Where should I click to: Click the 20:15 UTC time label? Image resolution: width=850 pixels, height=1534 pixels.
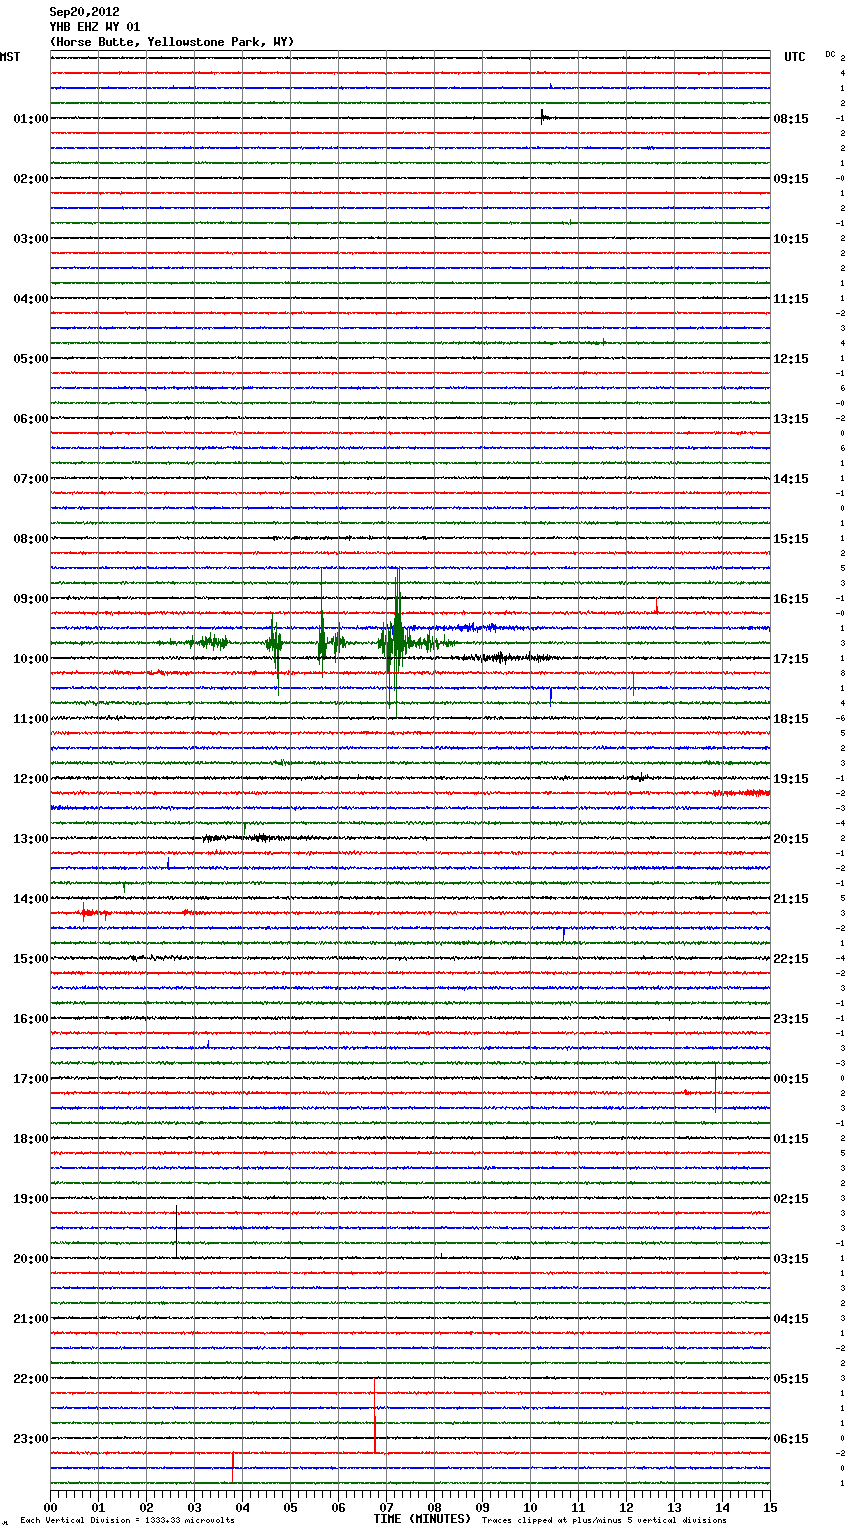791,839
